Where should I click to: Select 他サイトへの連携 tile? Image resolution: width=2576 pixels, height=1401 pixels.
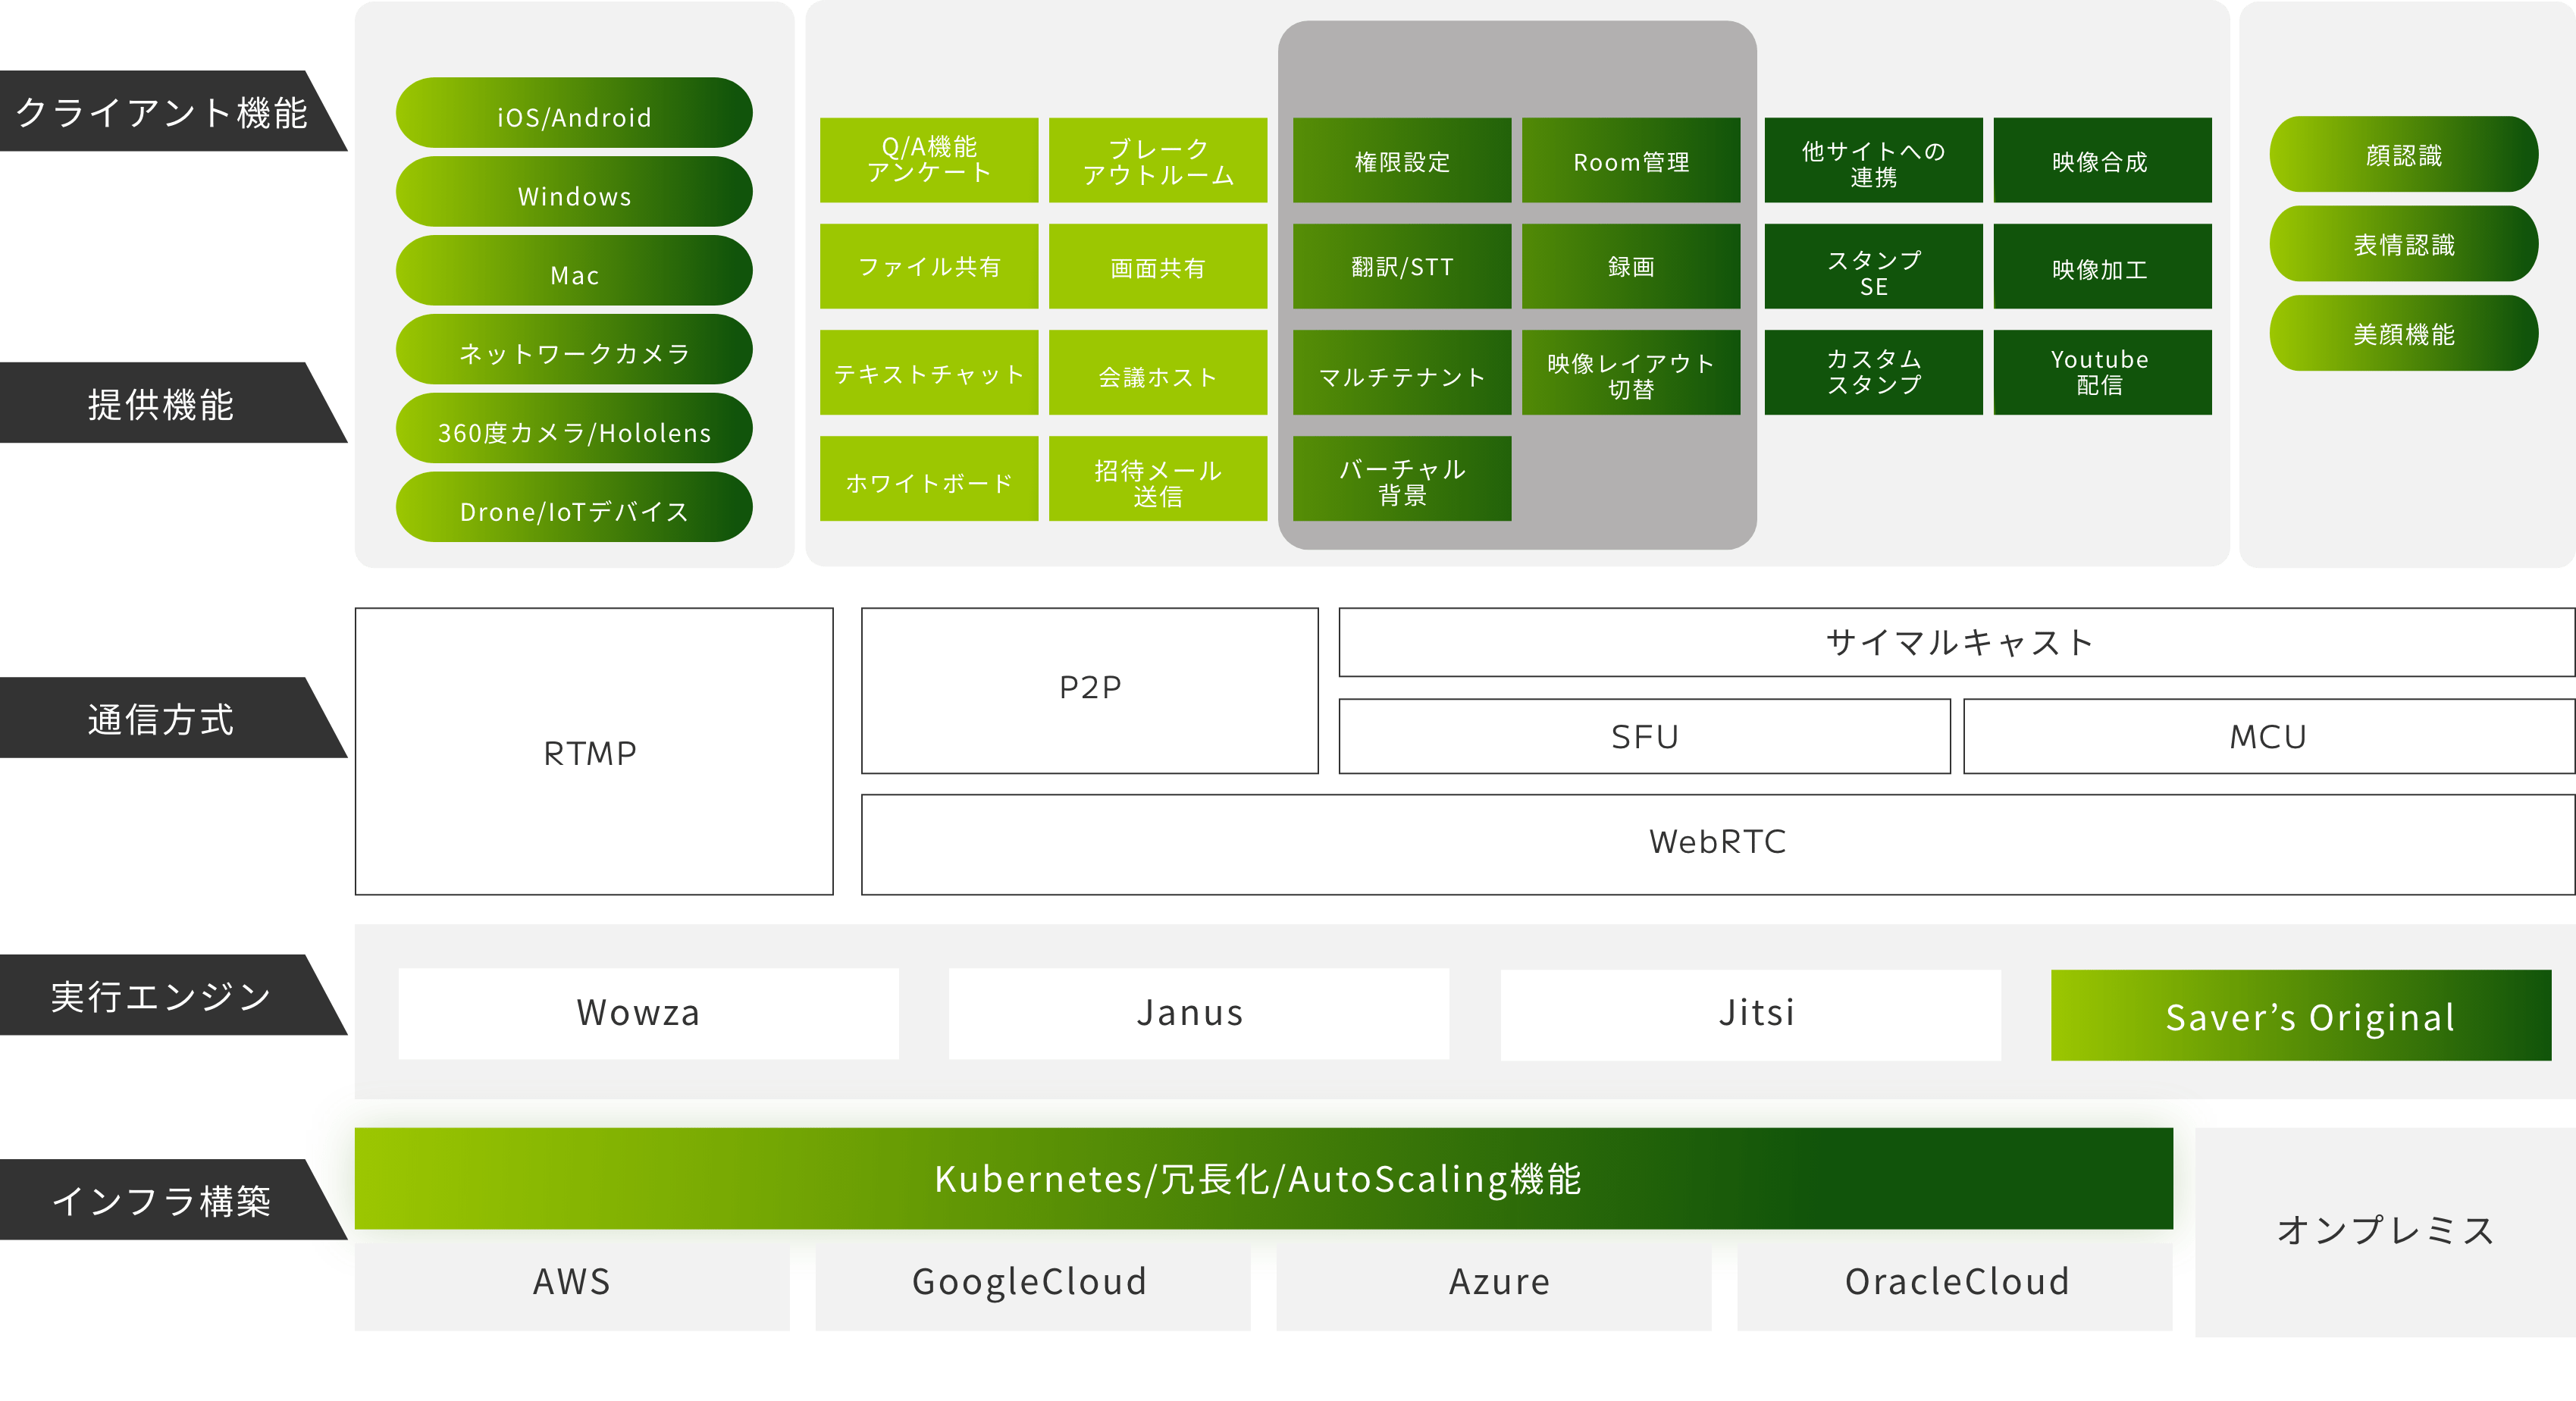coord(1873,160)
